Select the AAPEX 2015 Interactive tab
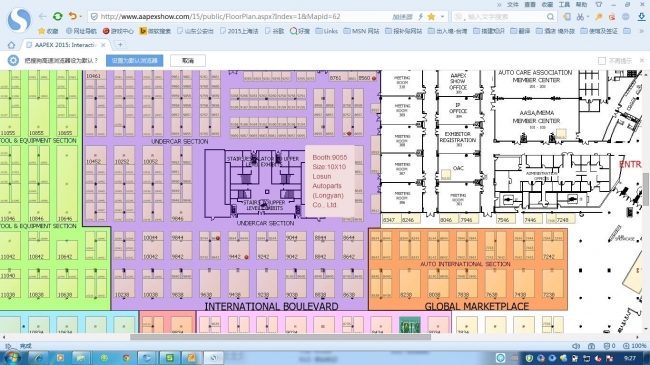 (x=65, y=45)
